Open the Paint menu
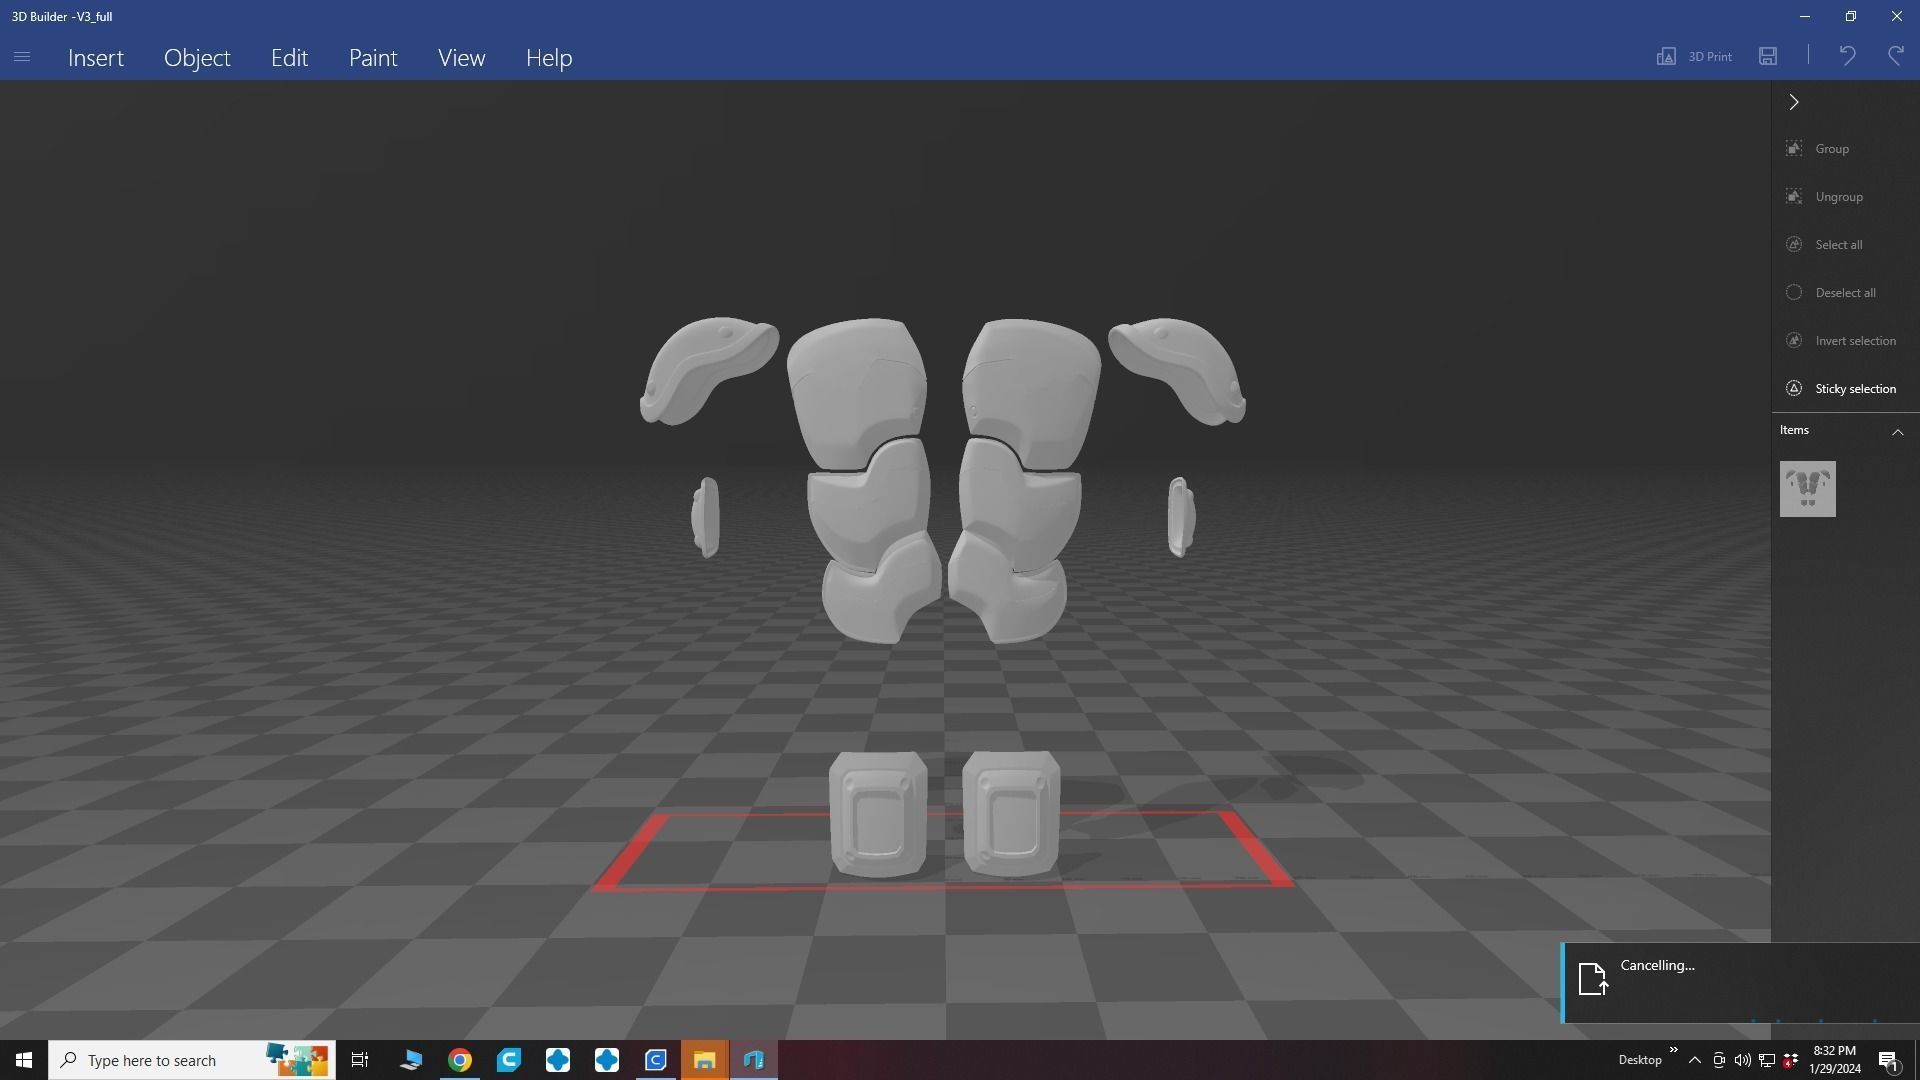The image size is (1920, 1080). click(x=373, y=58)
